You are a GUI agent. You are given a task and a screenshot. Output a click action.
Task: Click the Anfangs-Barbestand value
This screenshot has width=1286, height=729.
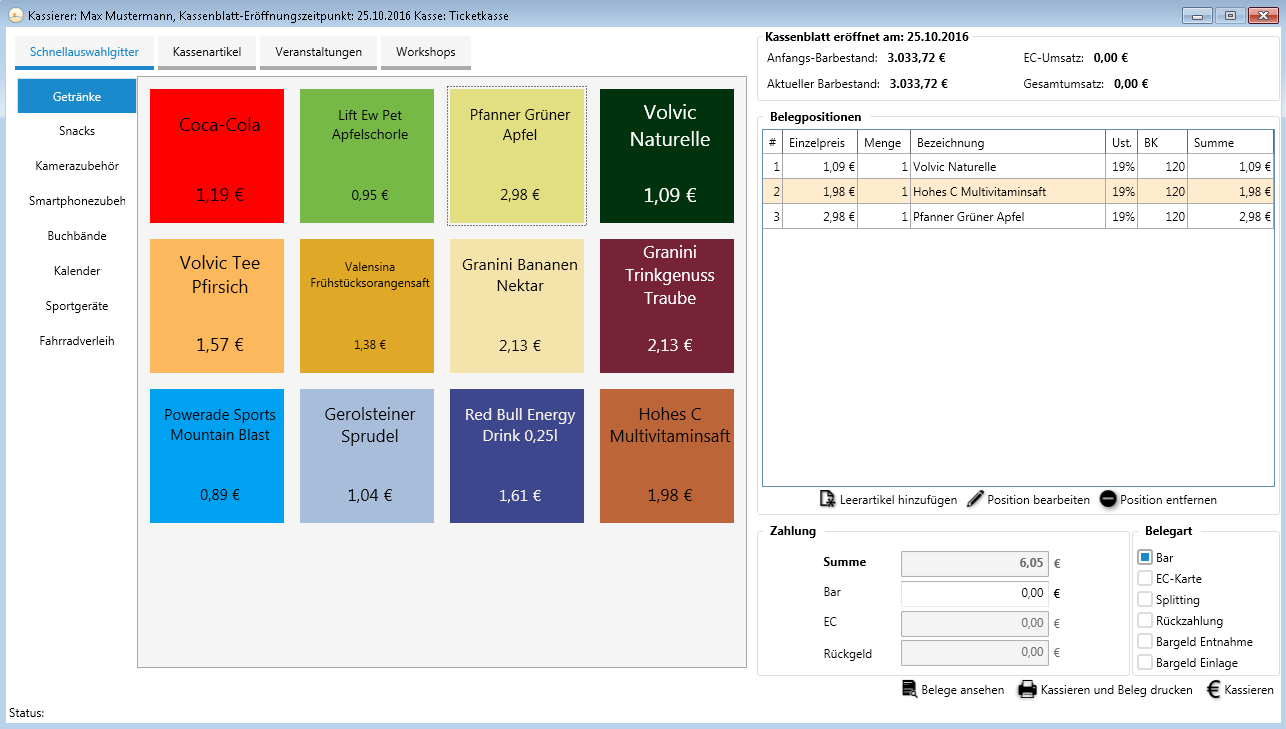tap(916, 58)
